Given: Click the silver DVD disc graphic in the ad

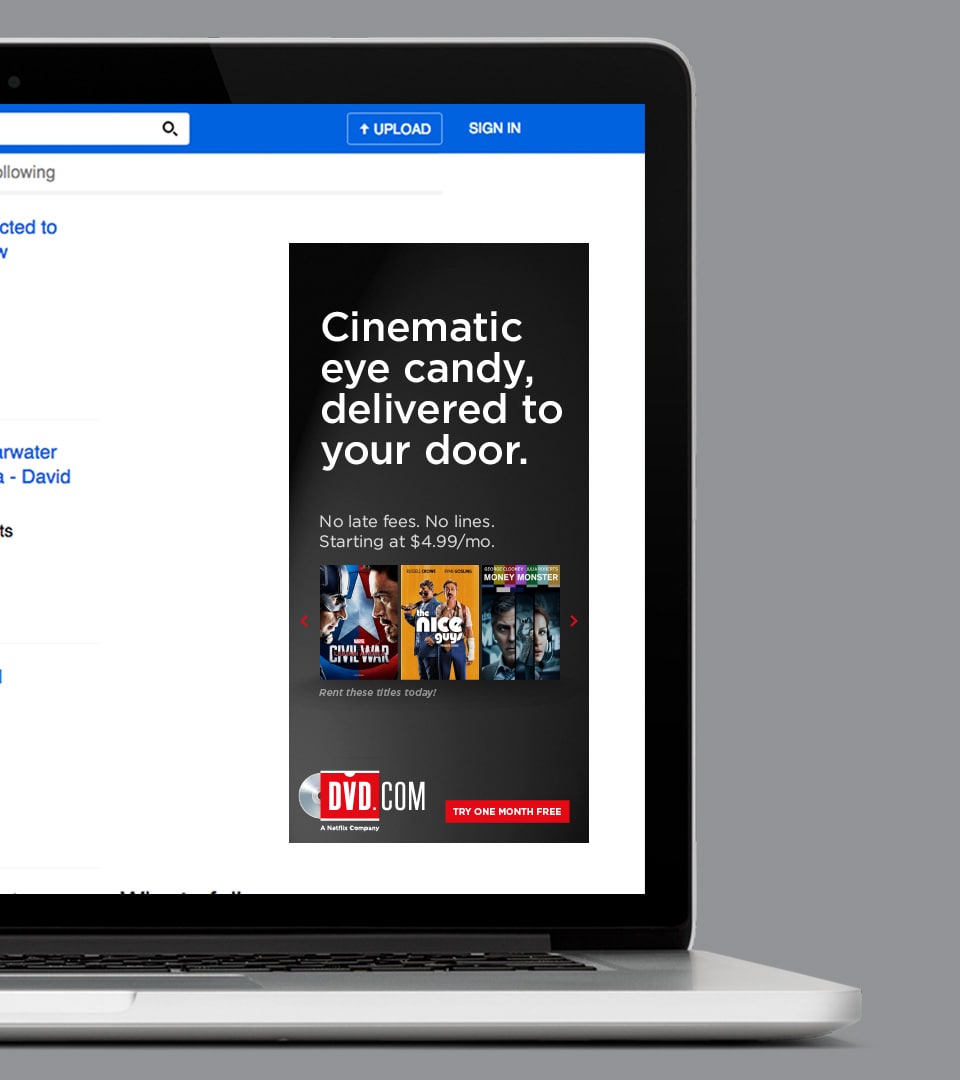Looking at the screenshot, I should tap(311, 797).
